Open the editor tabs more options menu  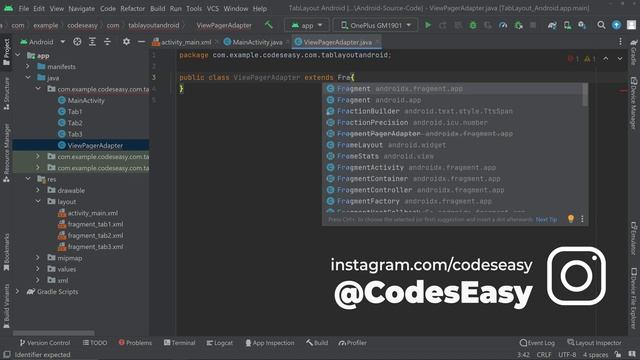(620, 42)
